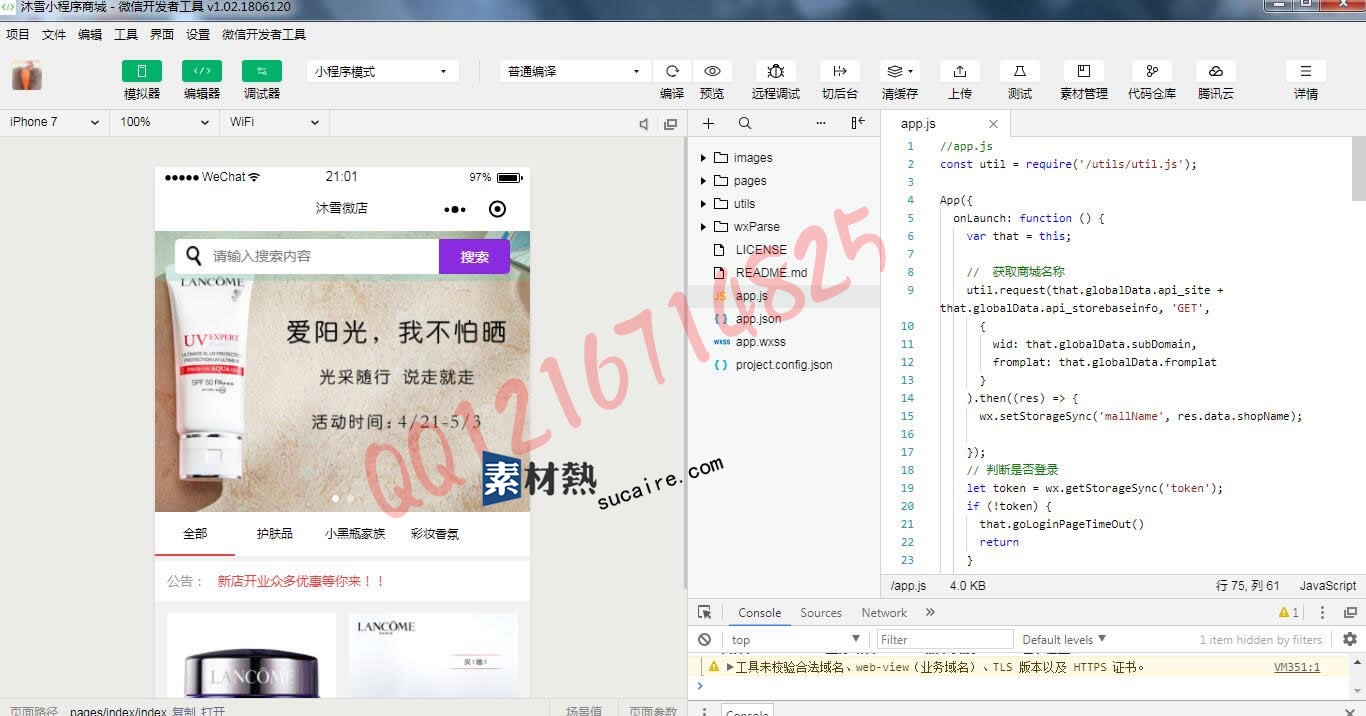Open the 100% zoom dropdown
This screenshot has height=716, width=1366.
click(x=165, y=122)
